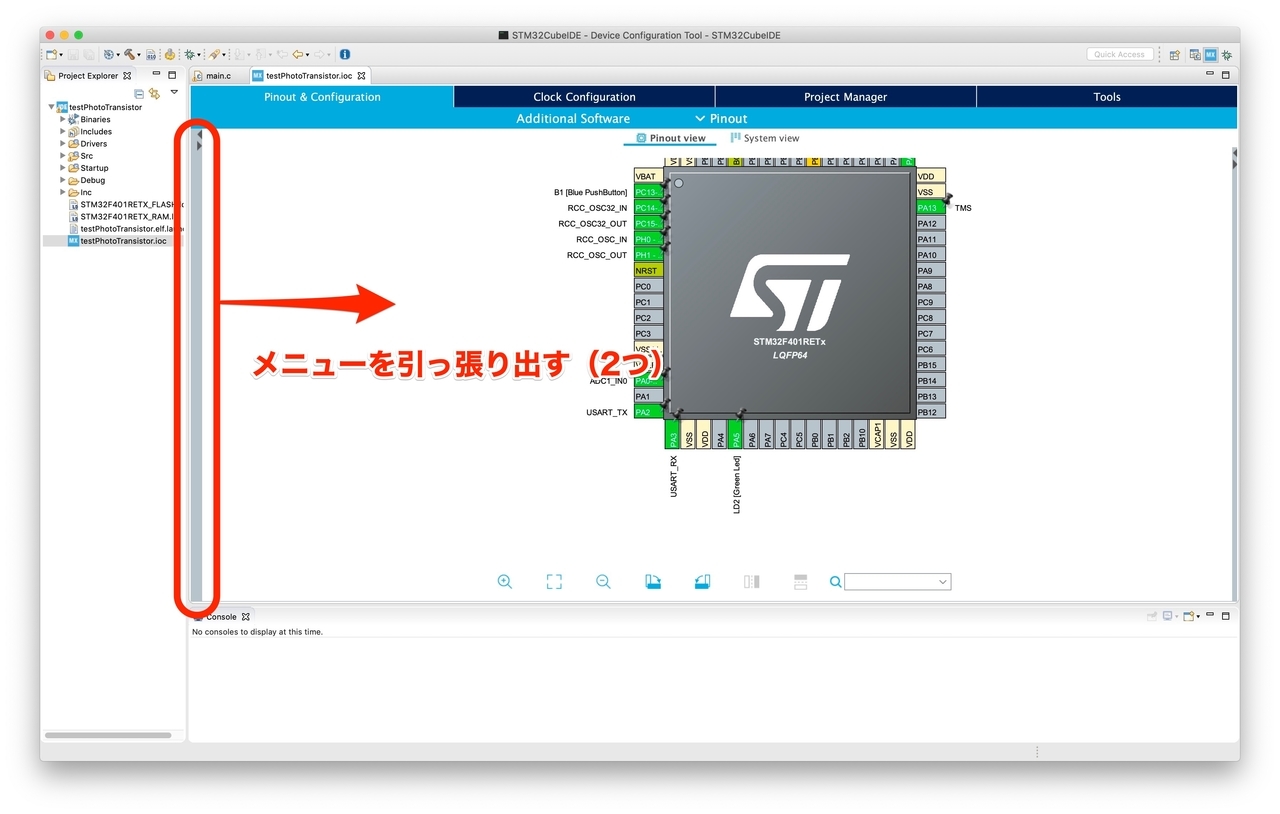The height and width of the screenshot is (814, 1280).
Task: Minimize the Project Explorer panel
Action: pos(156,75)
